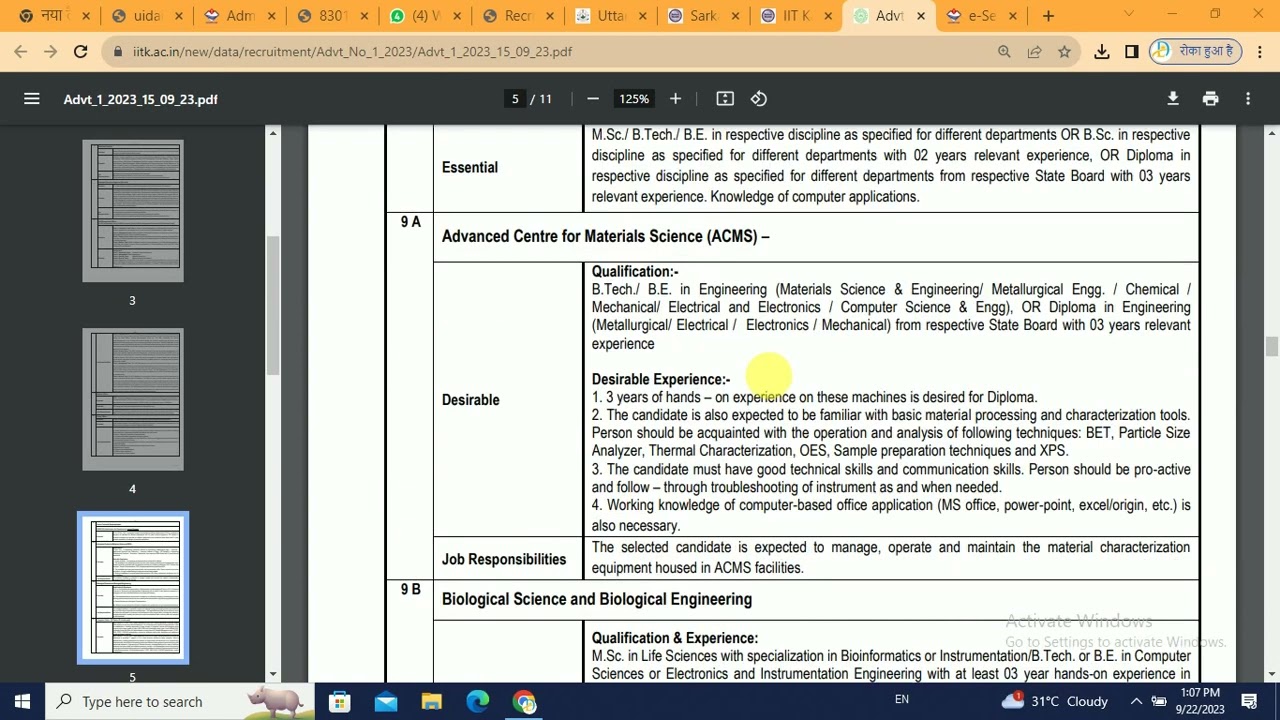View site information lock icon
Image resolution: width=1280 pixels, height=720 pixels.
[x=119, y=52]
